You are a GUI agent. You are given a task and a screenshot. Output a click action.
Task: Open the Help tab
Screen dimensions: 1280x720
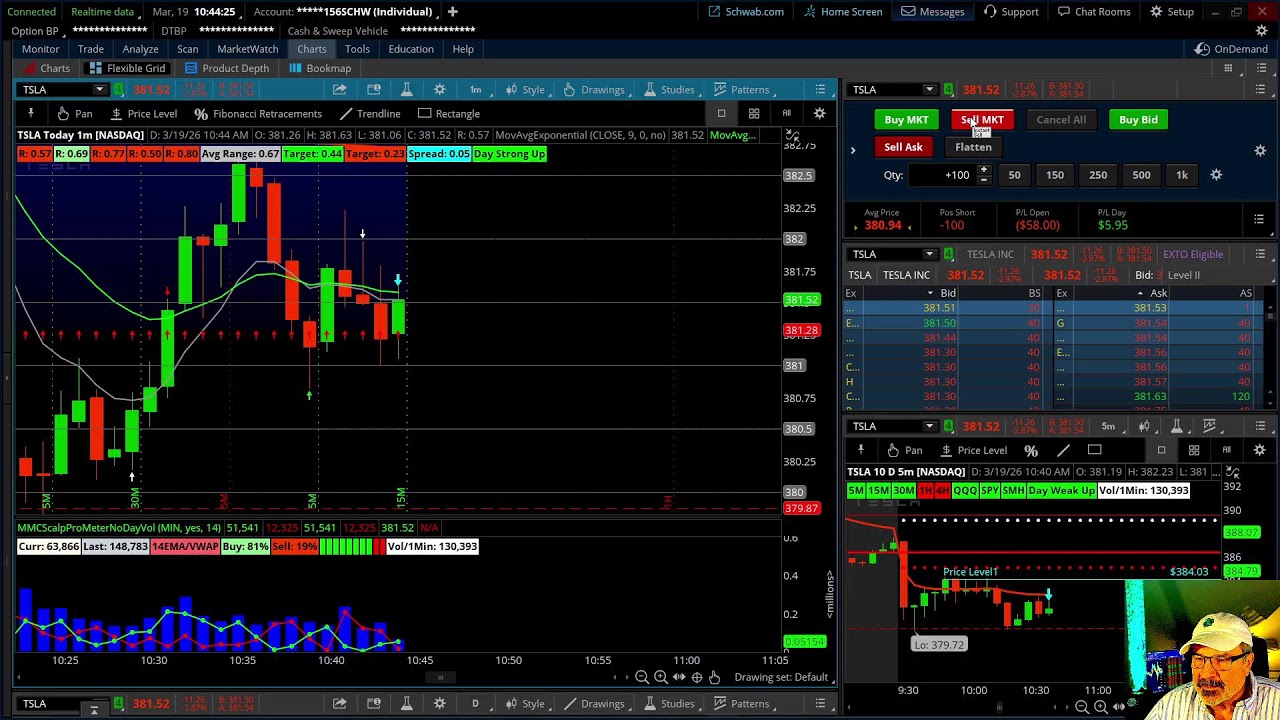point(463,49)
